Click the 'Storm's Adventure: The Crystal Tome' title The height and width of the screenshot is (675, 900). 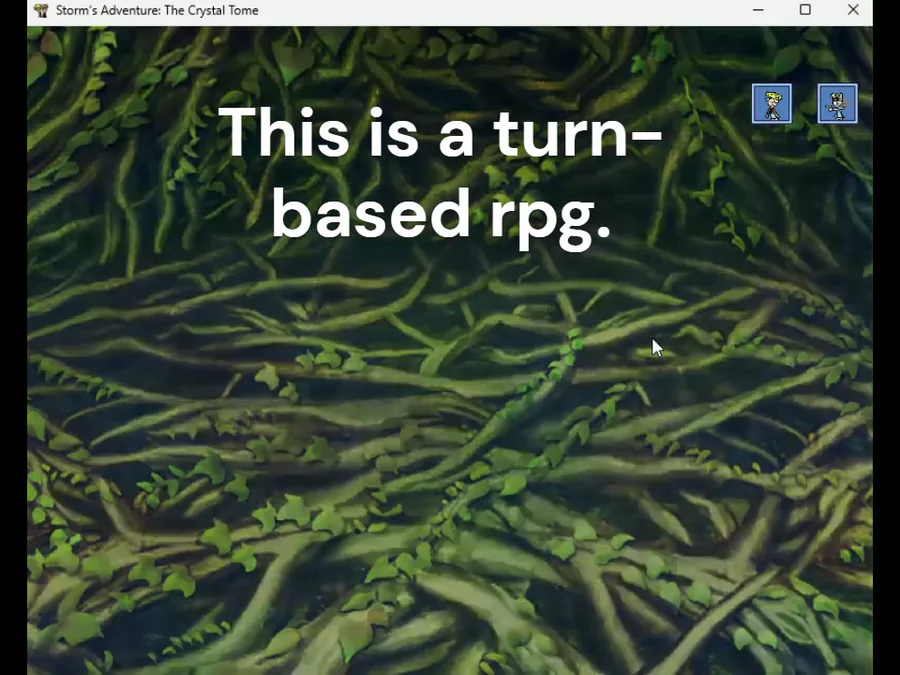157,10
